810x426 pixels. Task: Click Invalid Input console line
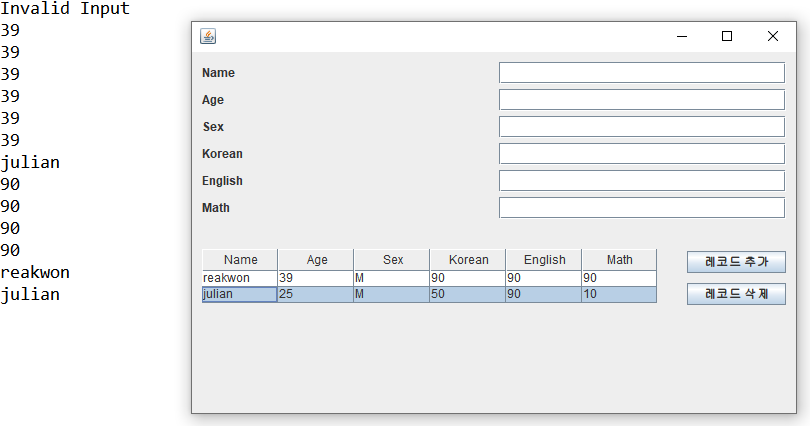click(65, 8)
